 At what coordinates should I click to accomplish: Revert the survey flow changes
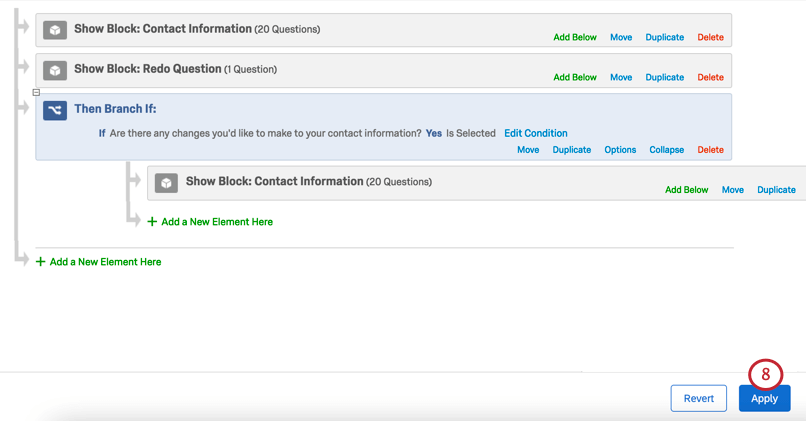pos(698,398)
